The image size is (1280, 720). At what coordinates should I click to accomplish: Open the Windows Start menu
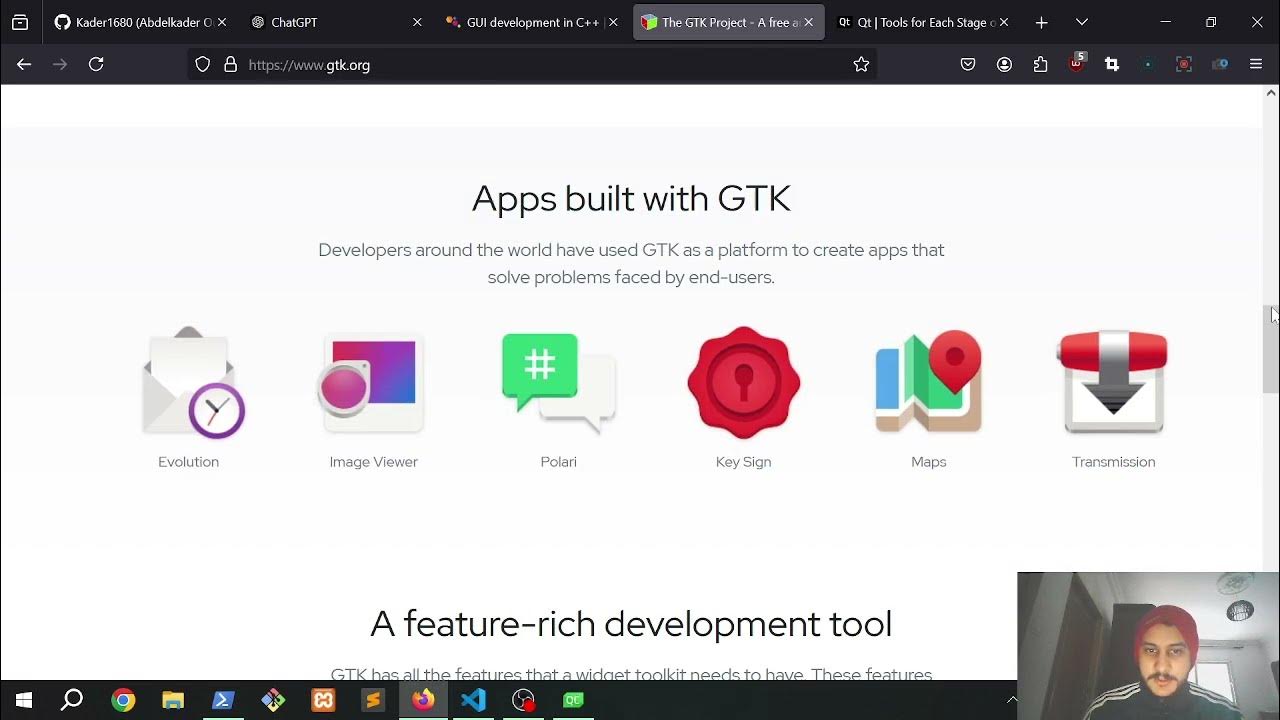[24, 700]
